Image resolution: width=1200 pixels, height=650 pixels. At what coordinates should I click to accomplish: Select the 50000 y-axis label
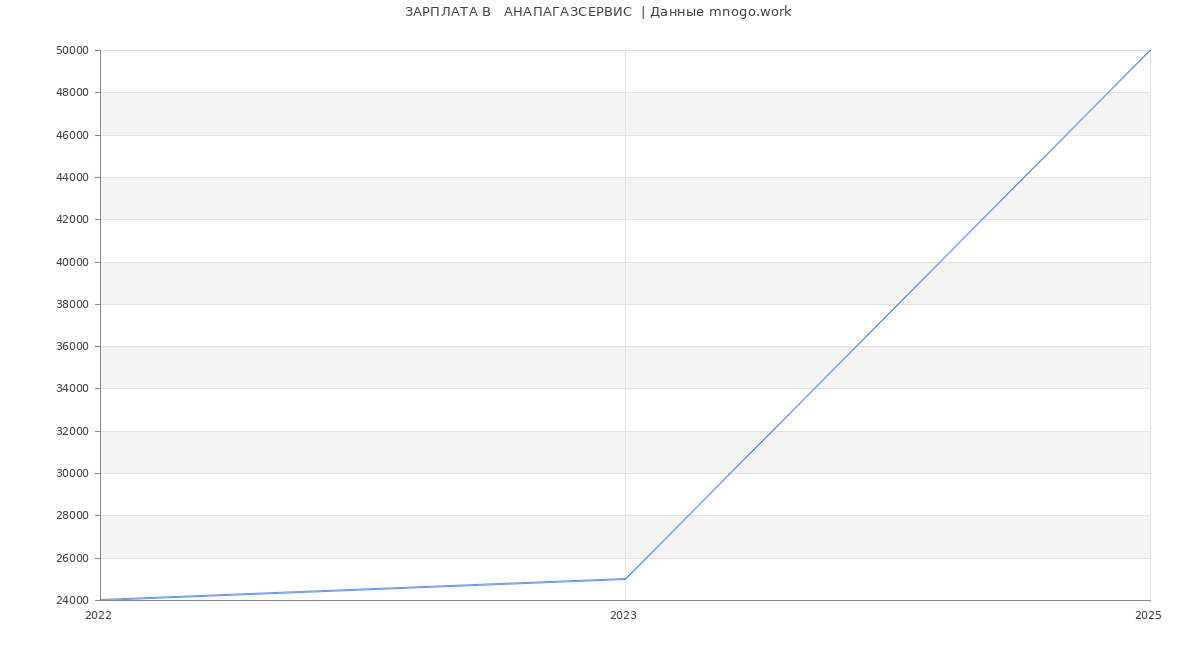(x=73, y=51)
